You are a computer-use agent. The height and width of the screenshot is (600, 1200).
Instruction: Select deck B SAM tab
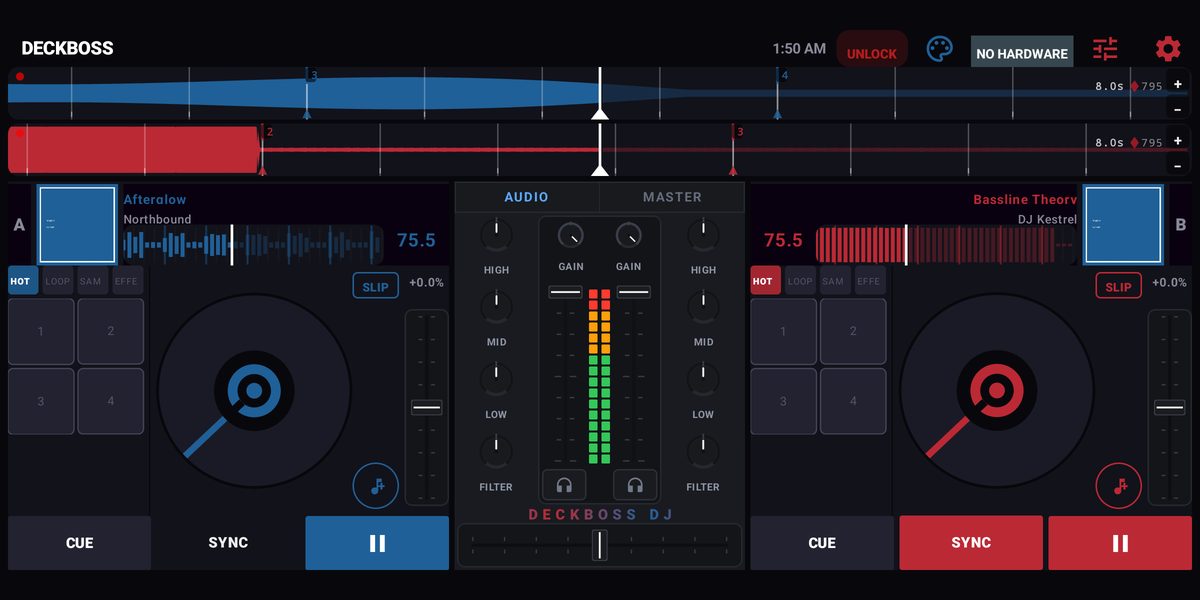click(x=834, y=281)
